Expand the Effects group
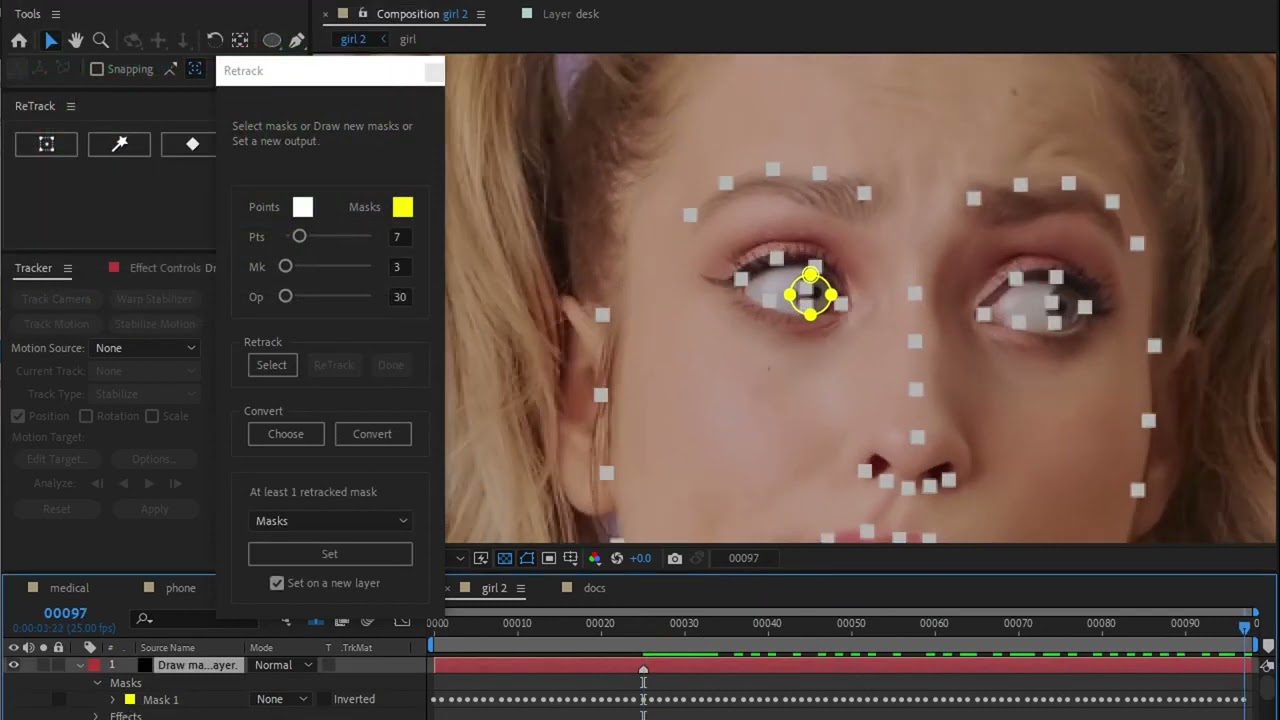This screenshot has height=720, width=1280. (x=97, y=715)
